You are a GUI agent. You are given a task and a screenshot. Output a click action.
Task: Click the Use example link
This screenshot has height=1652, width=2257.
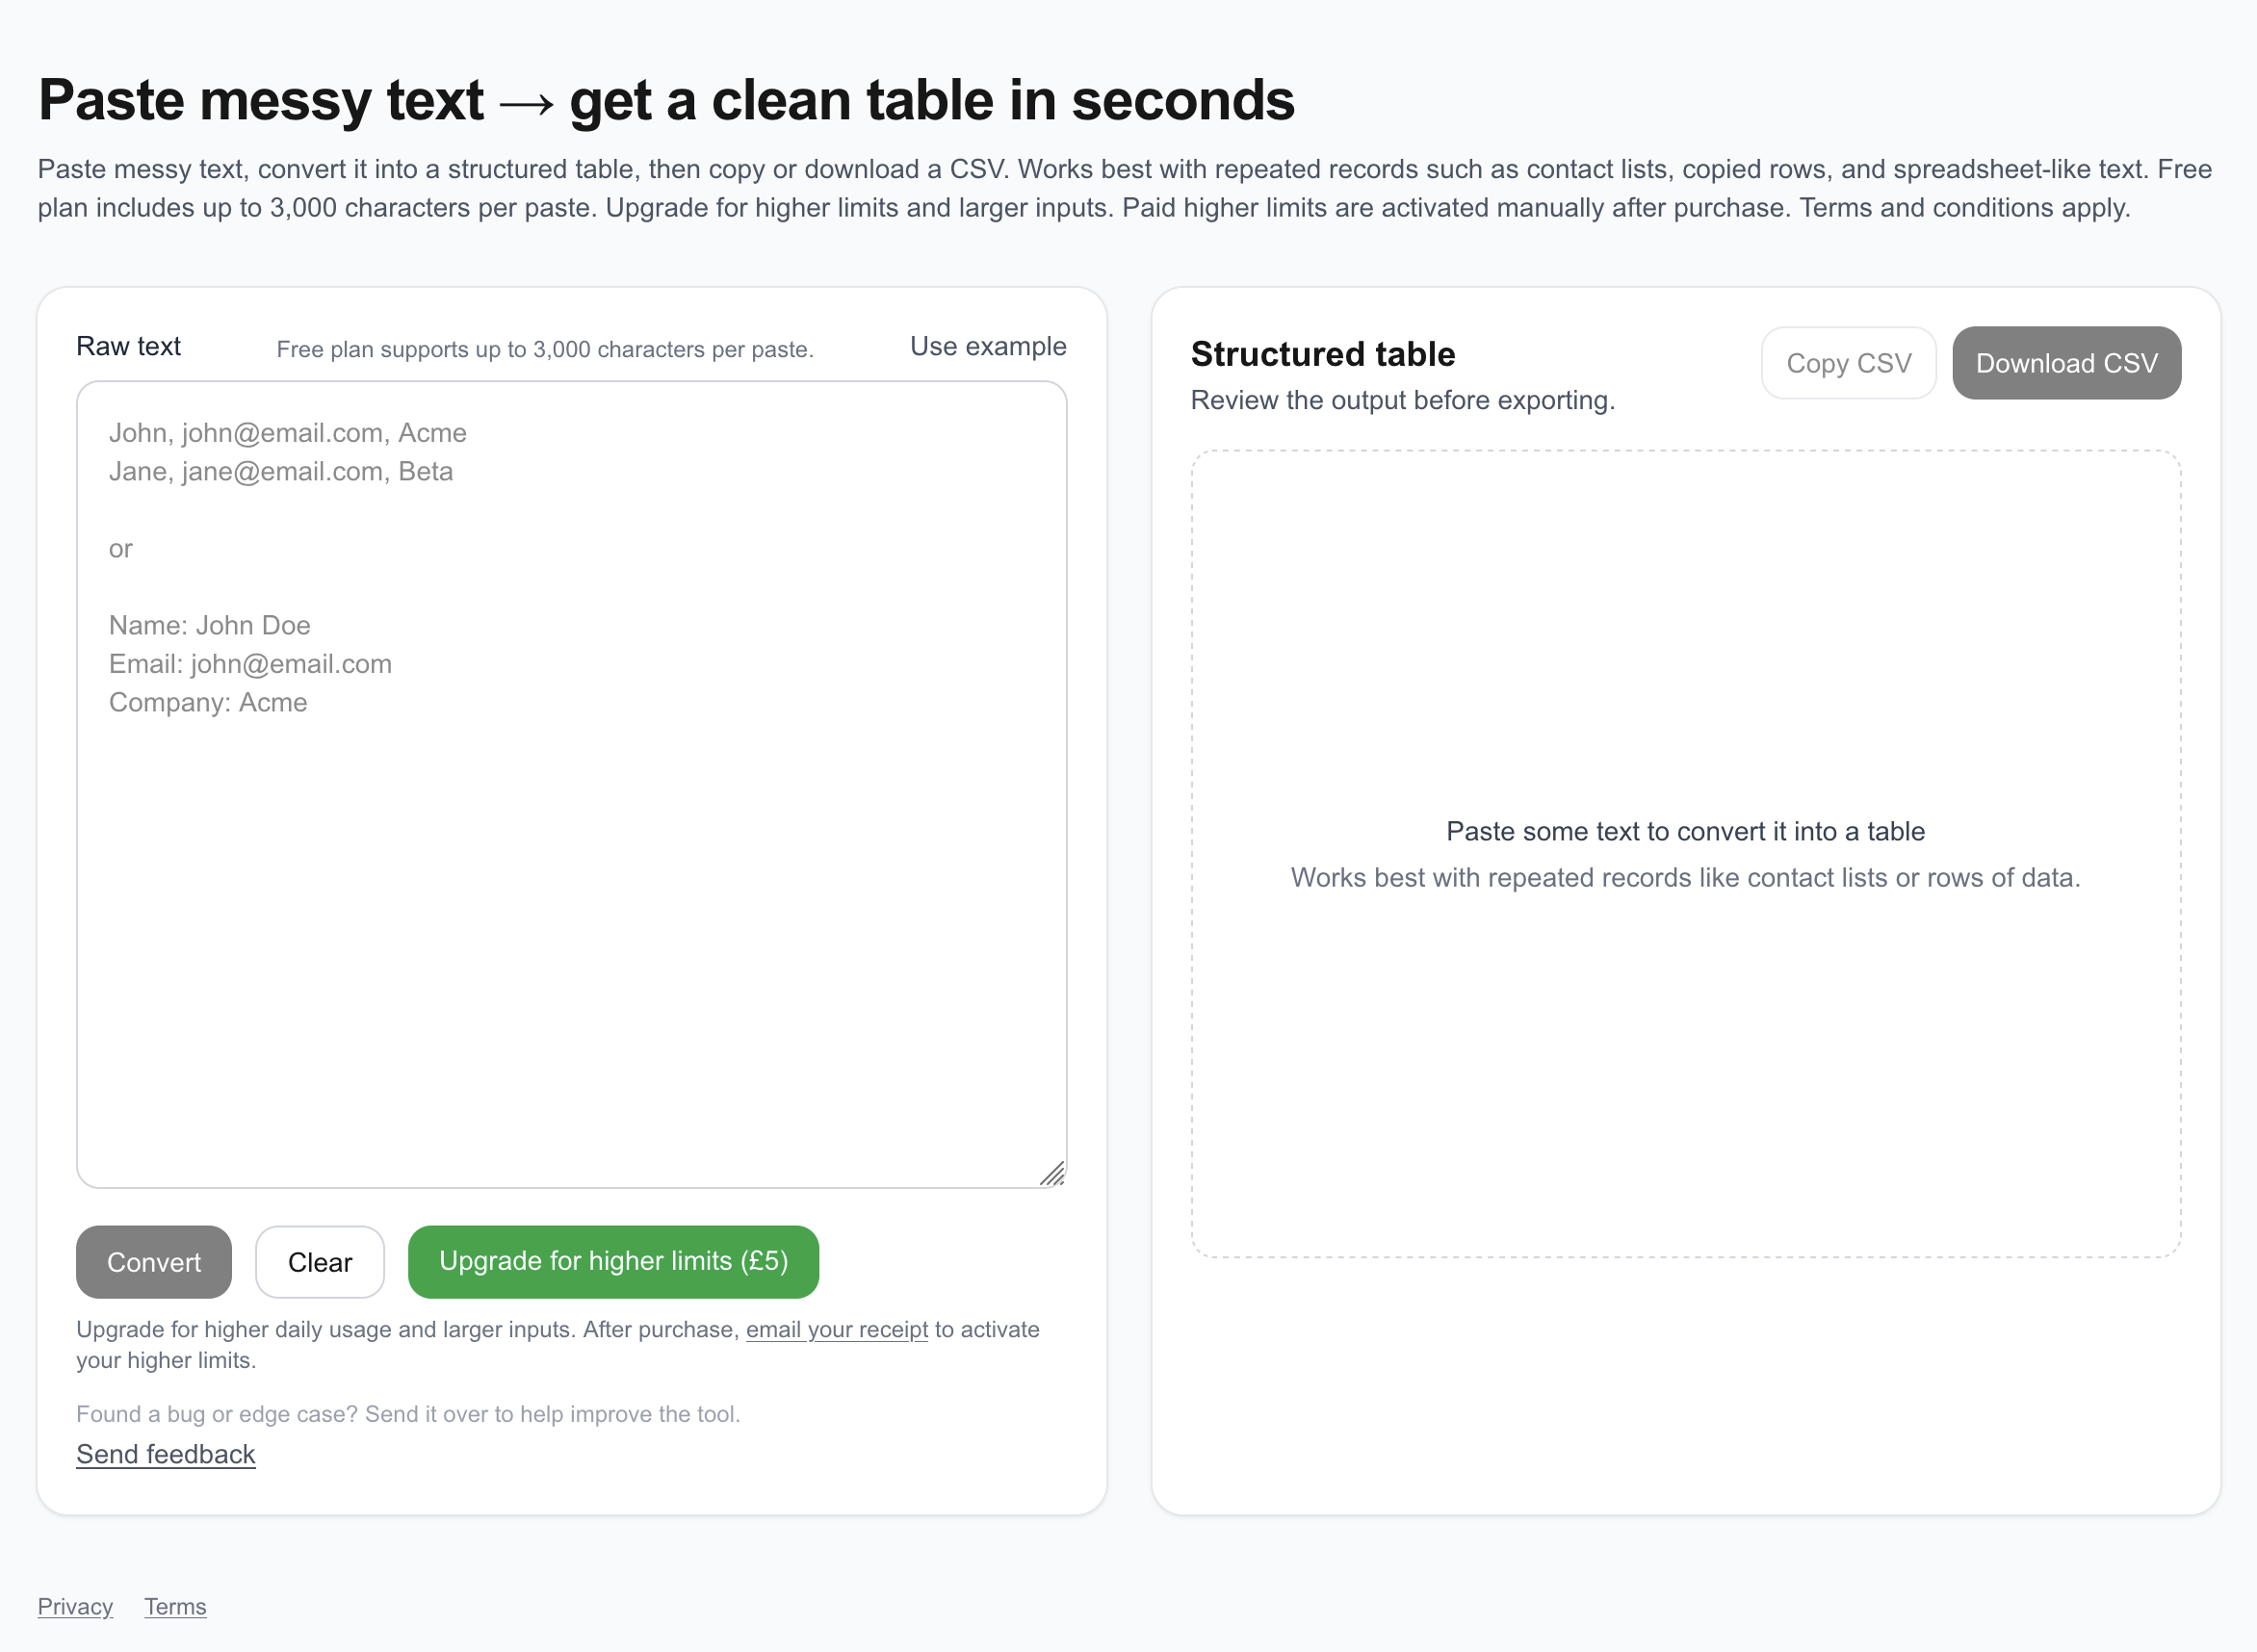tap(987, 346)
